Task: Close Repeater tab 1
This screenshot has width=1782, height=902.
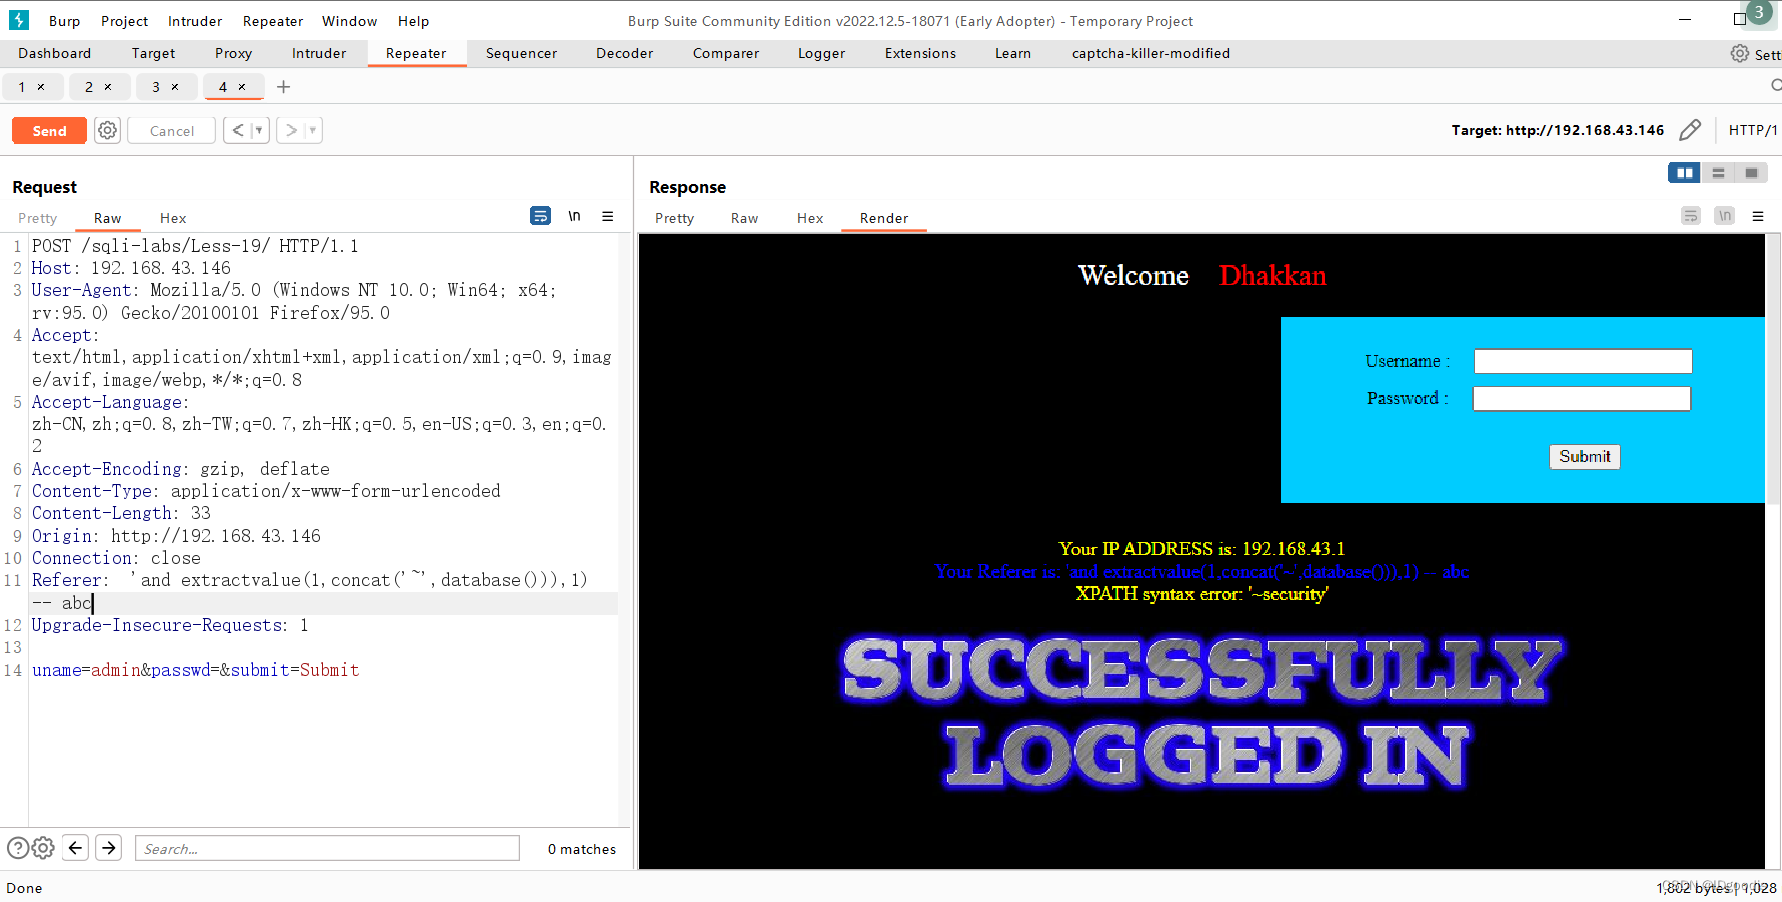Action: 41,87
